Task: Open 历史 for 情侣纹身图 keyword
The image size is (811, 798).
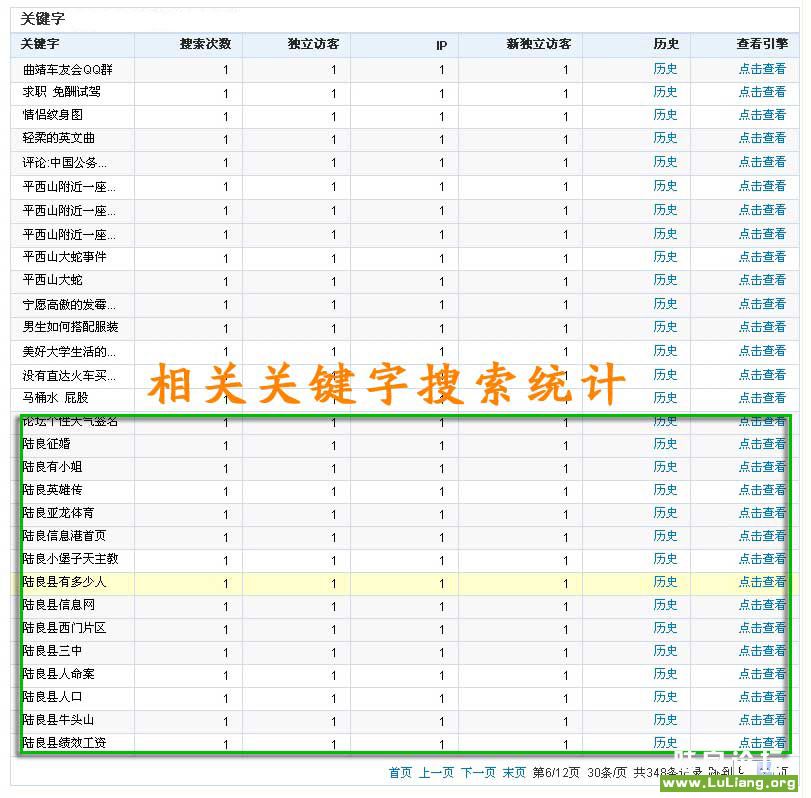Action: click(x=665, y=115)
